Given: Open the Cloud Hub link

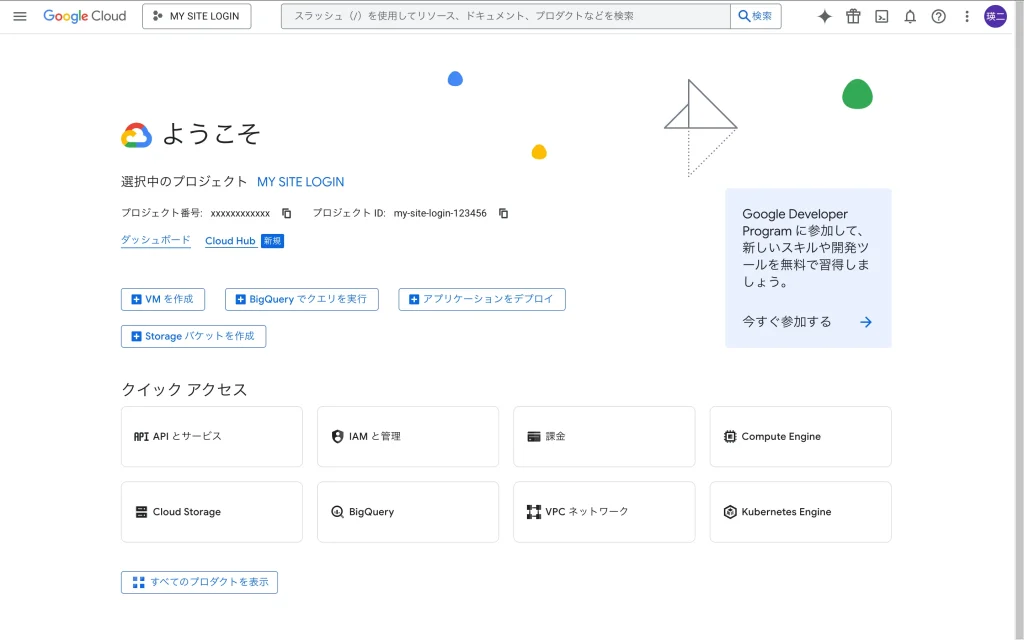Looking at the screenshot, I should 230,241.
